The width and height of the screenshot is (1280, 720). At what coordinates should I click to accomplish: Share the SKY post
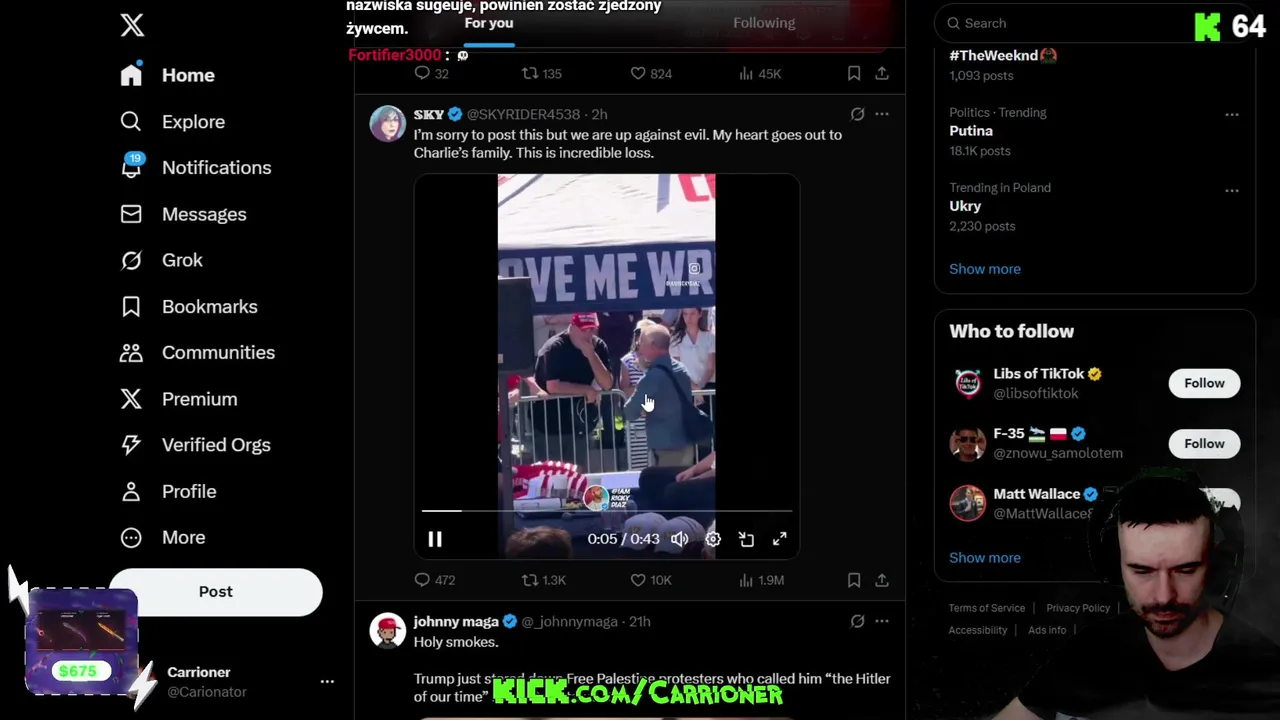(x=881, y=580)
